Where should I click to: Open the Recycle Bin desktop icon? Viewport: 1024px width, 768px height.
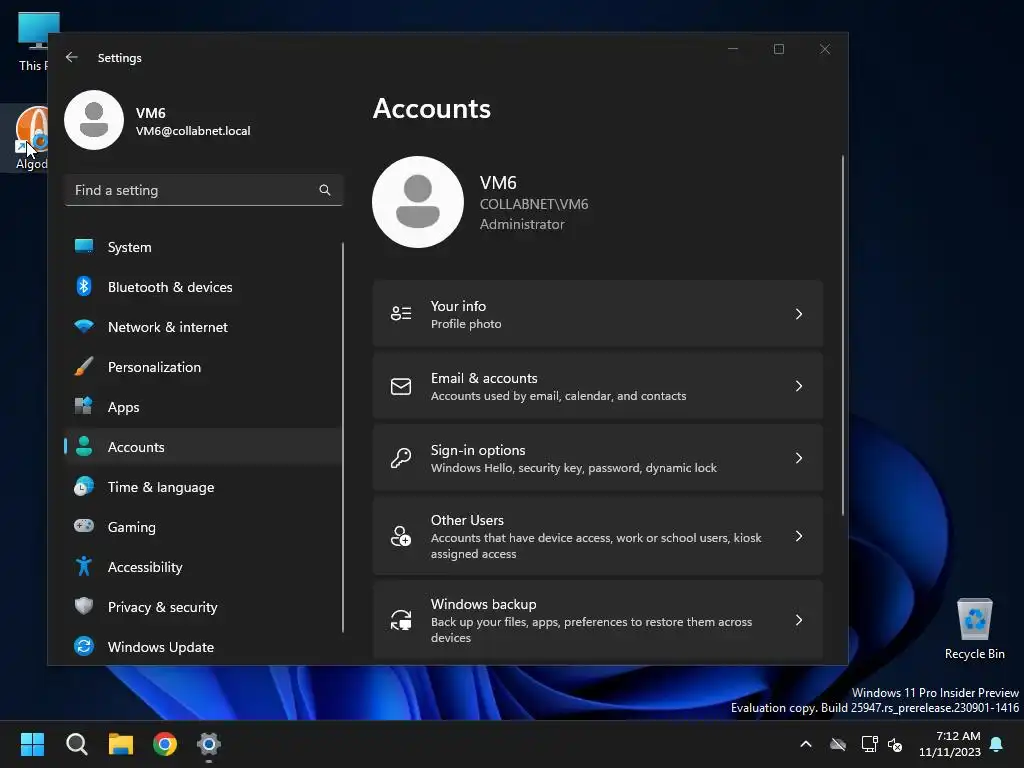[974, 628]
